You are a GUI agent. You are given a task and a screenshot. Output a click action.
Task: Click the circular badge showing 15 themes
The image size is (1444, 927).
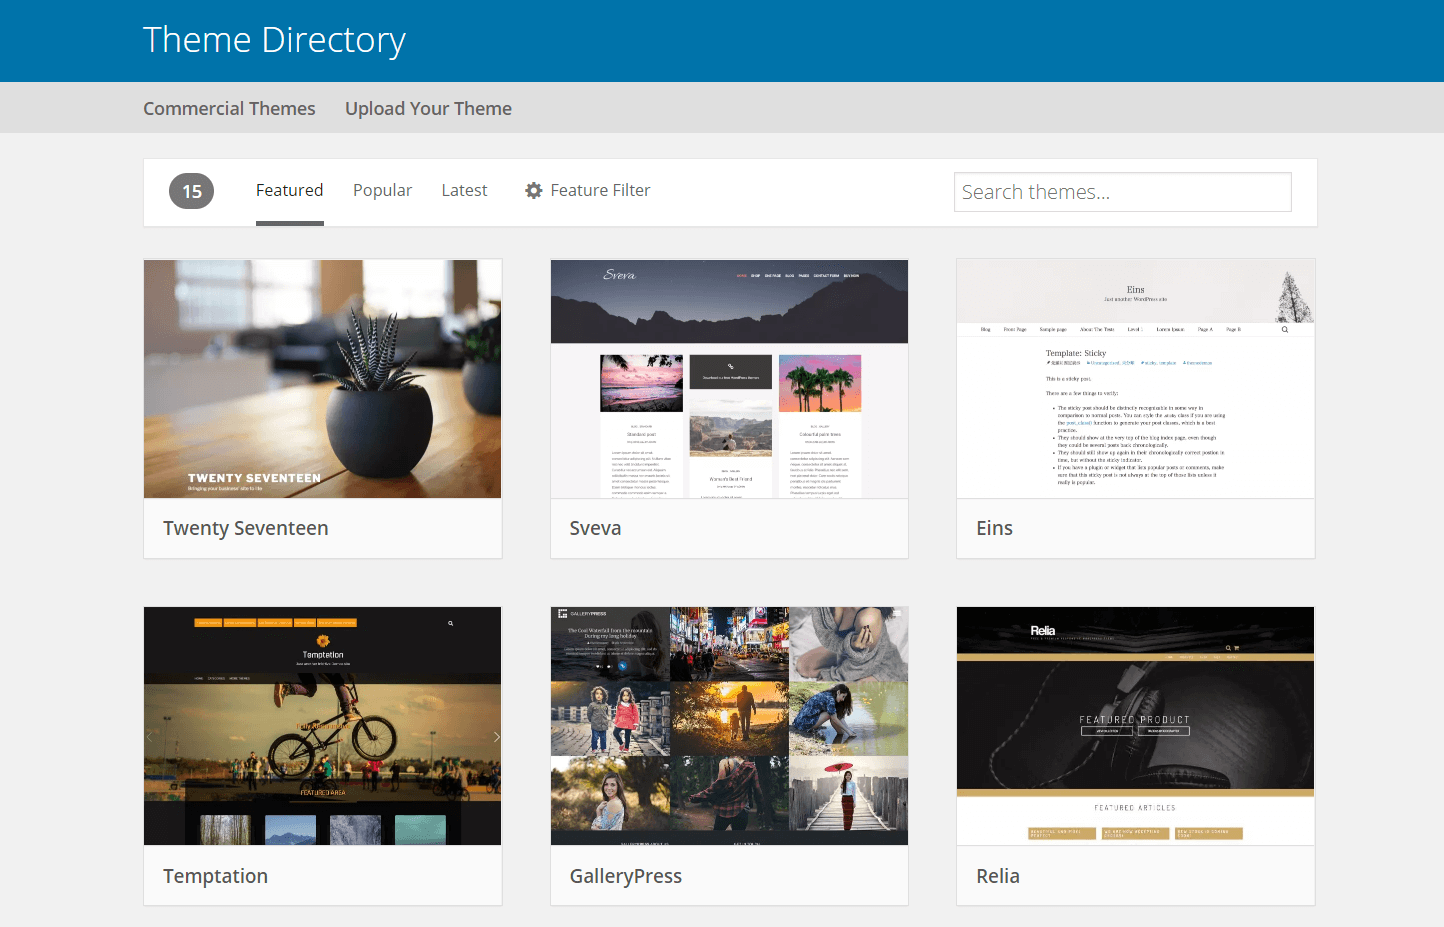pyautogui.click(x=191, y=190)
